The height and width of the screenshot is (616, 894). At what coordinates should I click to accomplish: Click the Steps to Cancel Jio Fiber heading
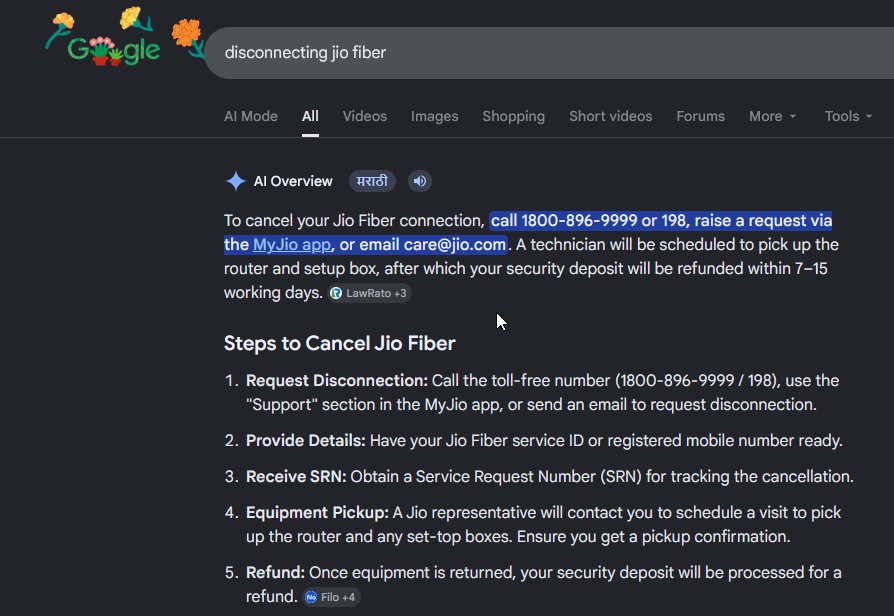coord(340,343)
